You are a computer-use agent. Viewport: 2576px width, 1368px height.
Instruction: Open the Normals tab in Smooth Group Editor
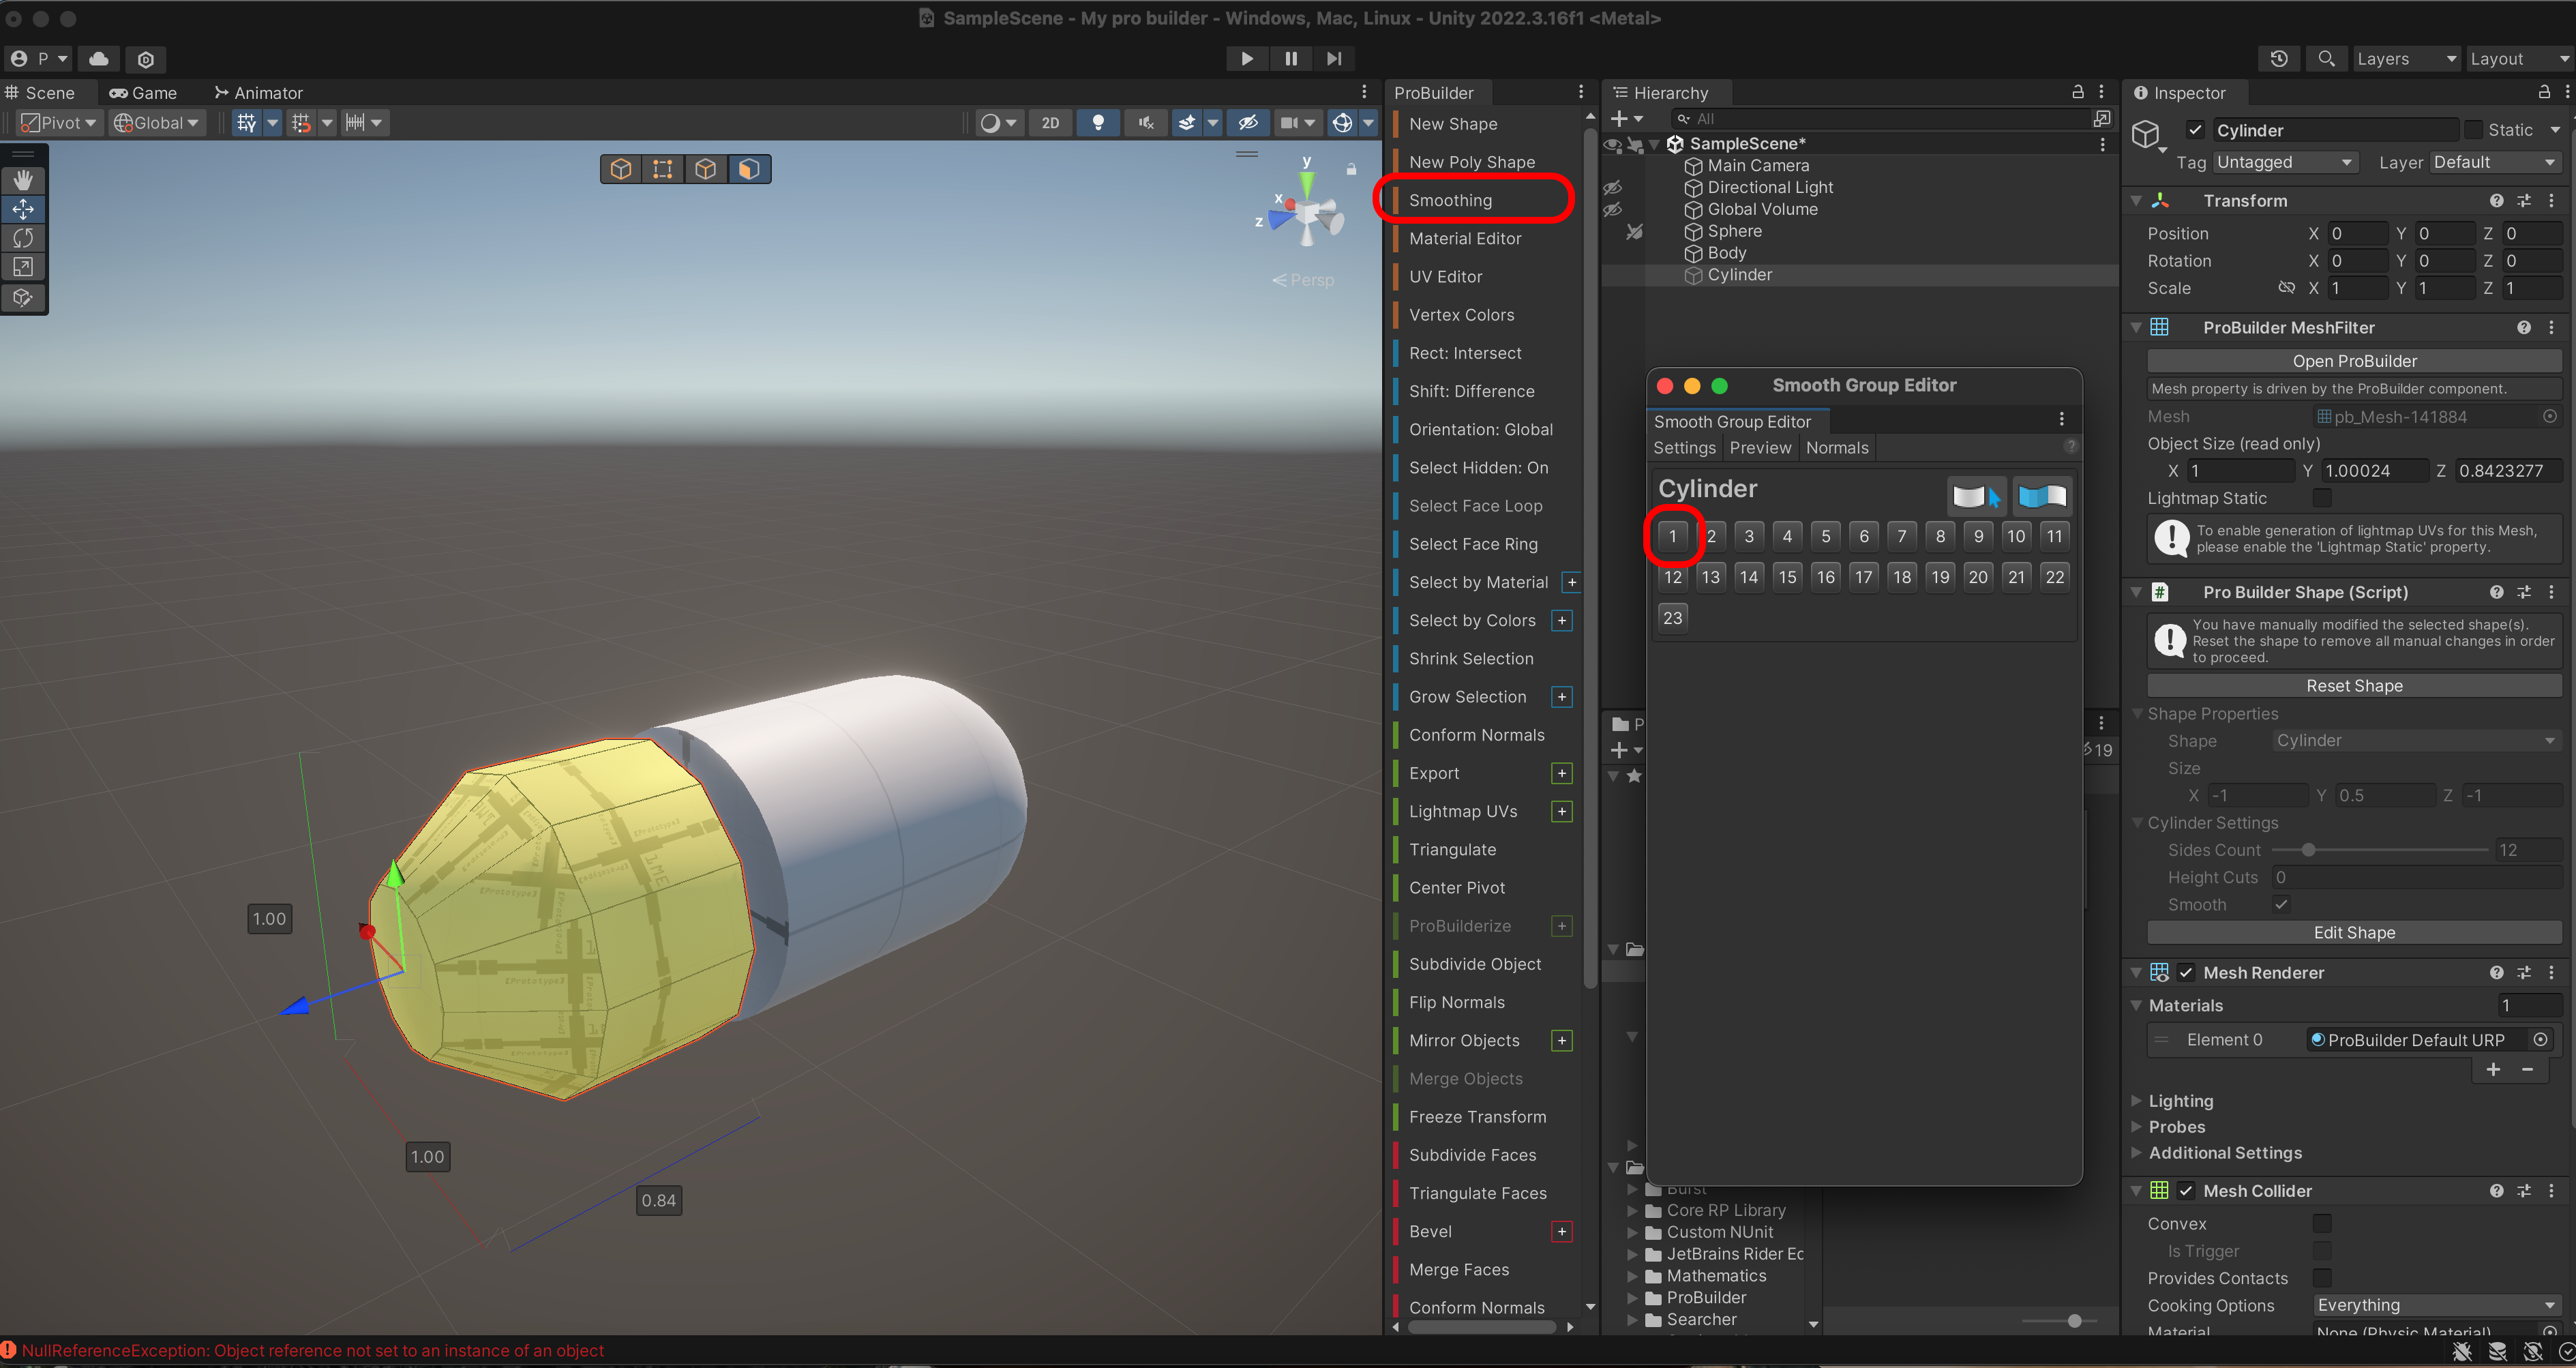[x=1836, y=448]
